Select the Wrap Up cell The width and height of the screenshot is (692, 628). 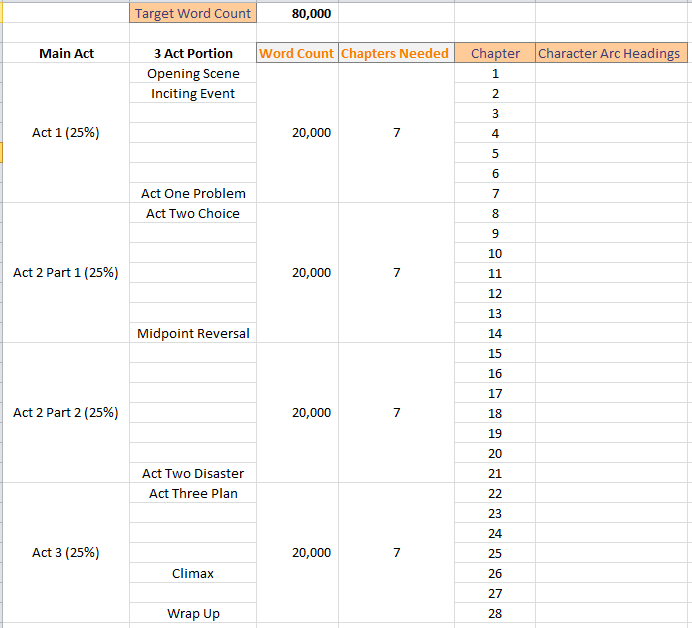pos(193,614)
